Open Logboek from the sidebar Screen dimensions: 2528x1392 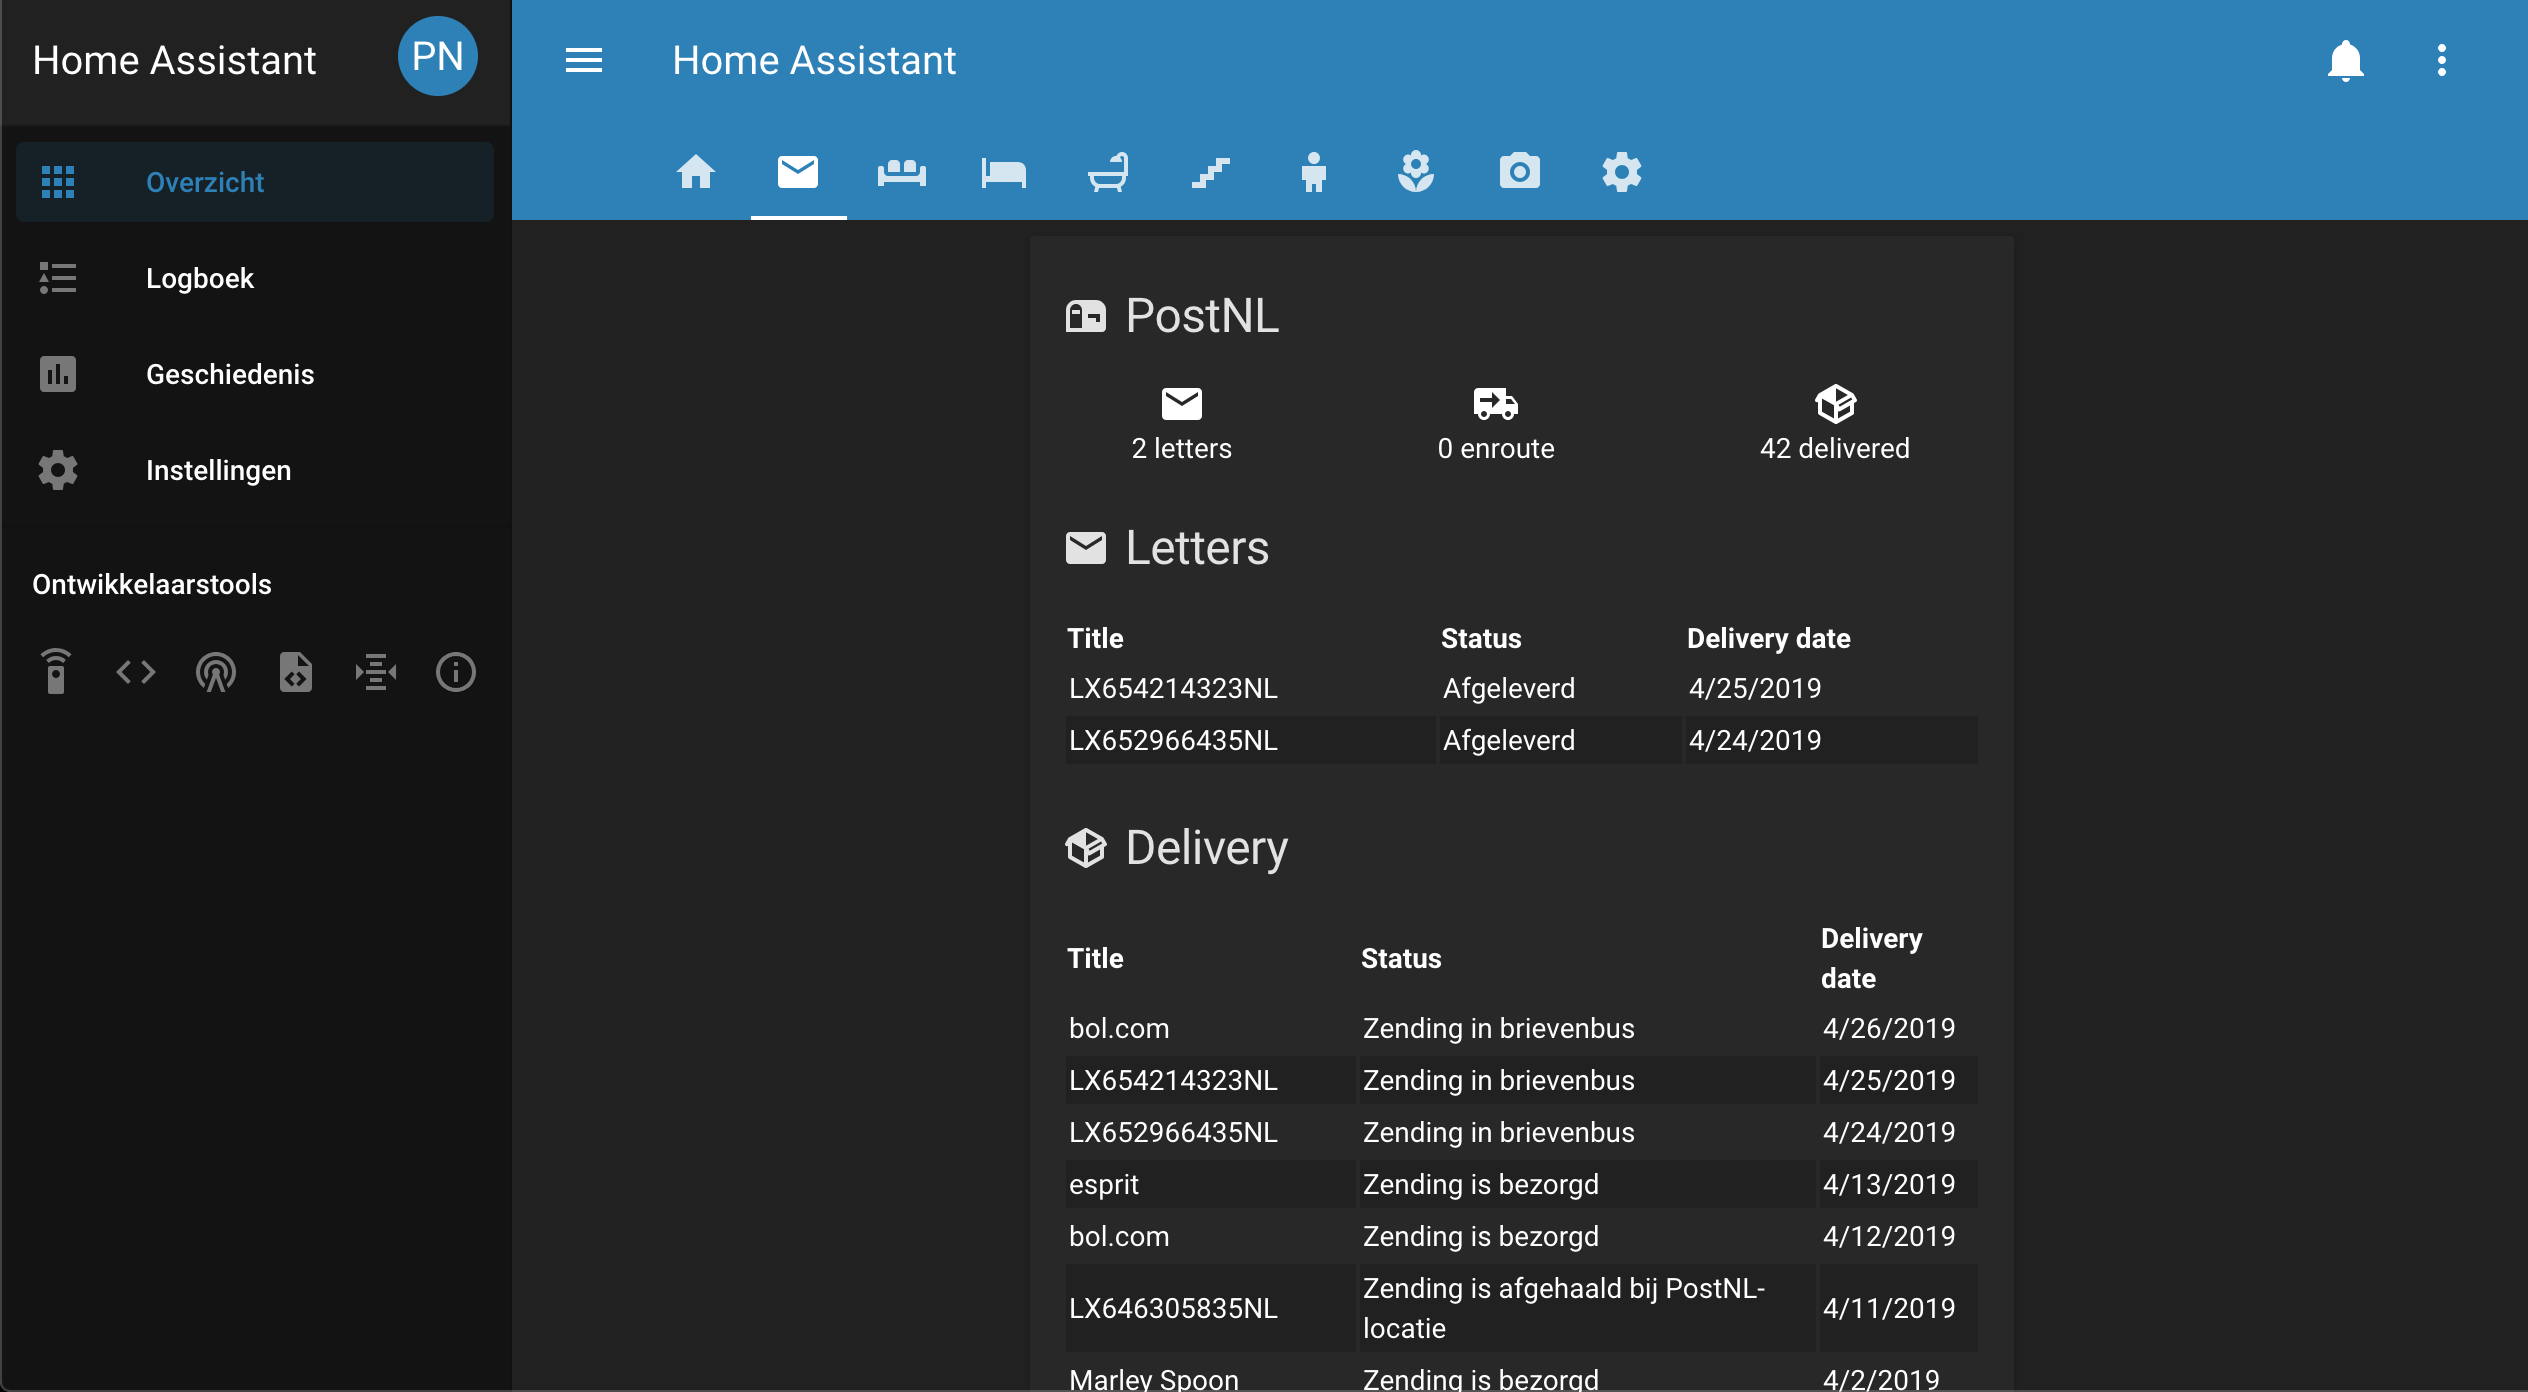pos(255,278)
